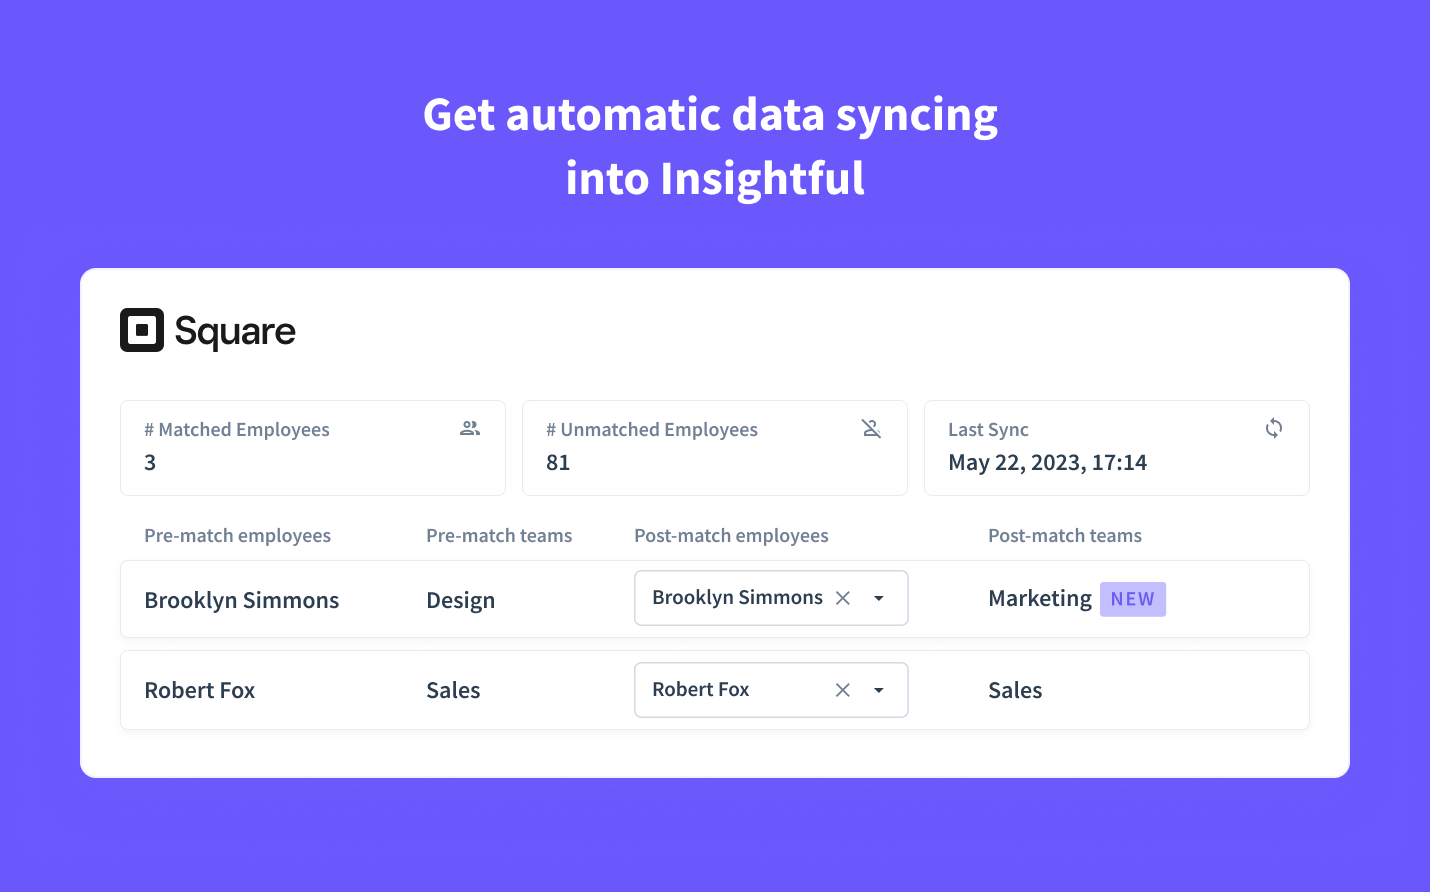1430x892 pixels.
Task: Select the Post-match teams column header
Action: click(x=1064, y=535)
